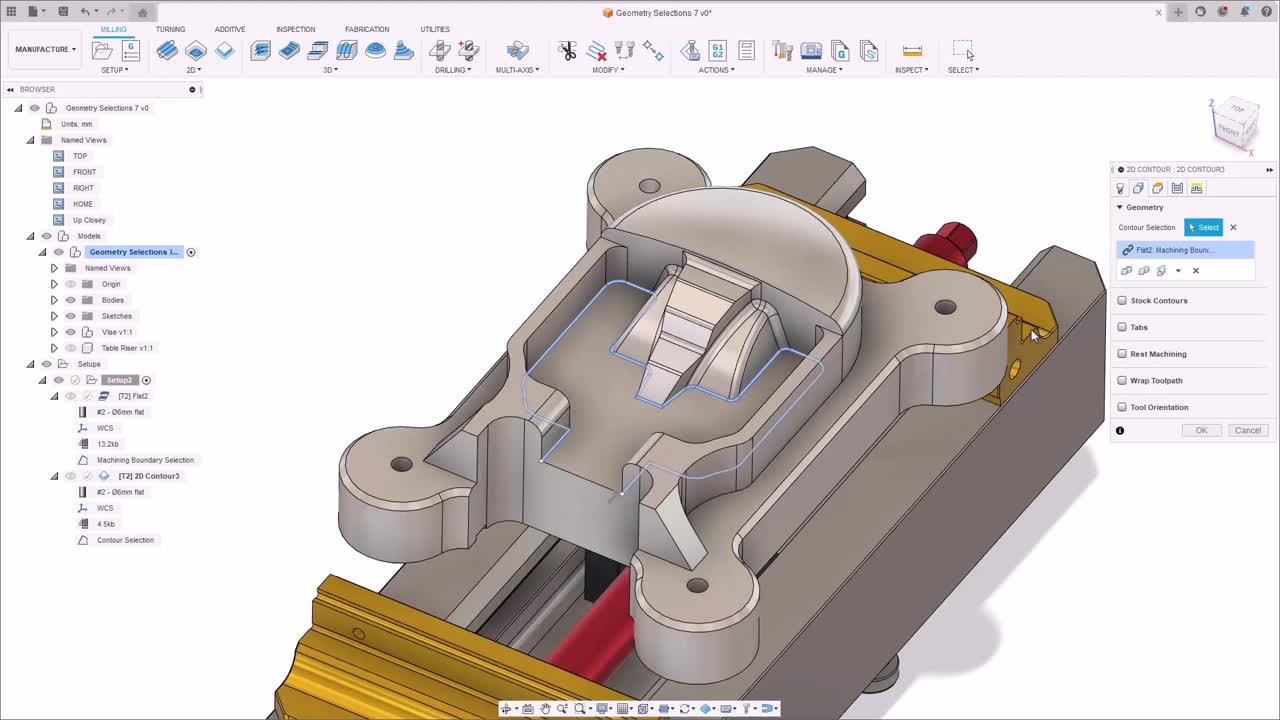The height and width of the screenshot is (720, 1280).
Task: Toggle visibility eye of Sketches
Action: click(70, 316)
